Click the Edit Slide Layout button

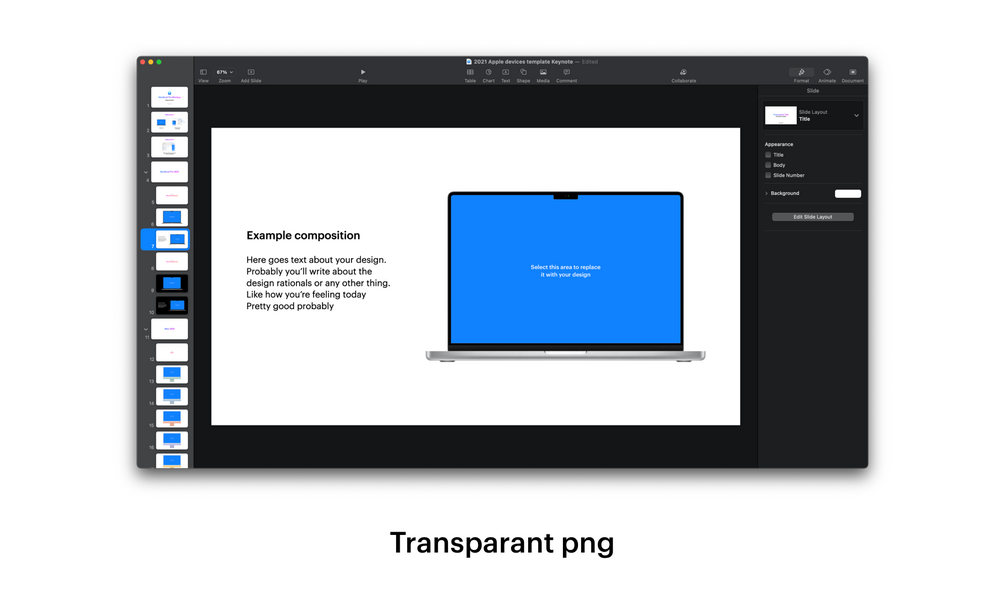coord(813,217)
